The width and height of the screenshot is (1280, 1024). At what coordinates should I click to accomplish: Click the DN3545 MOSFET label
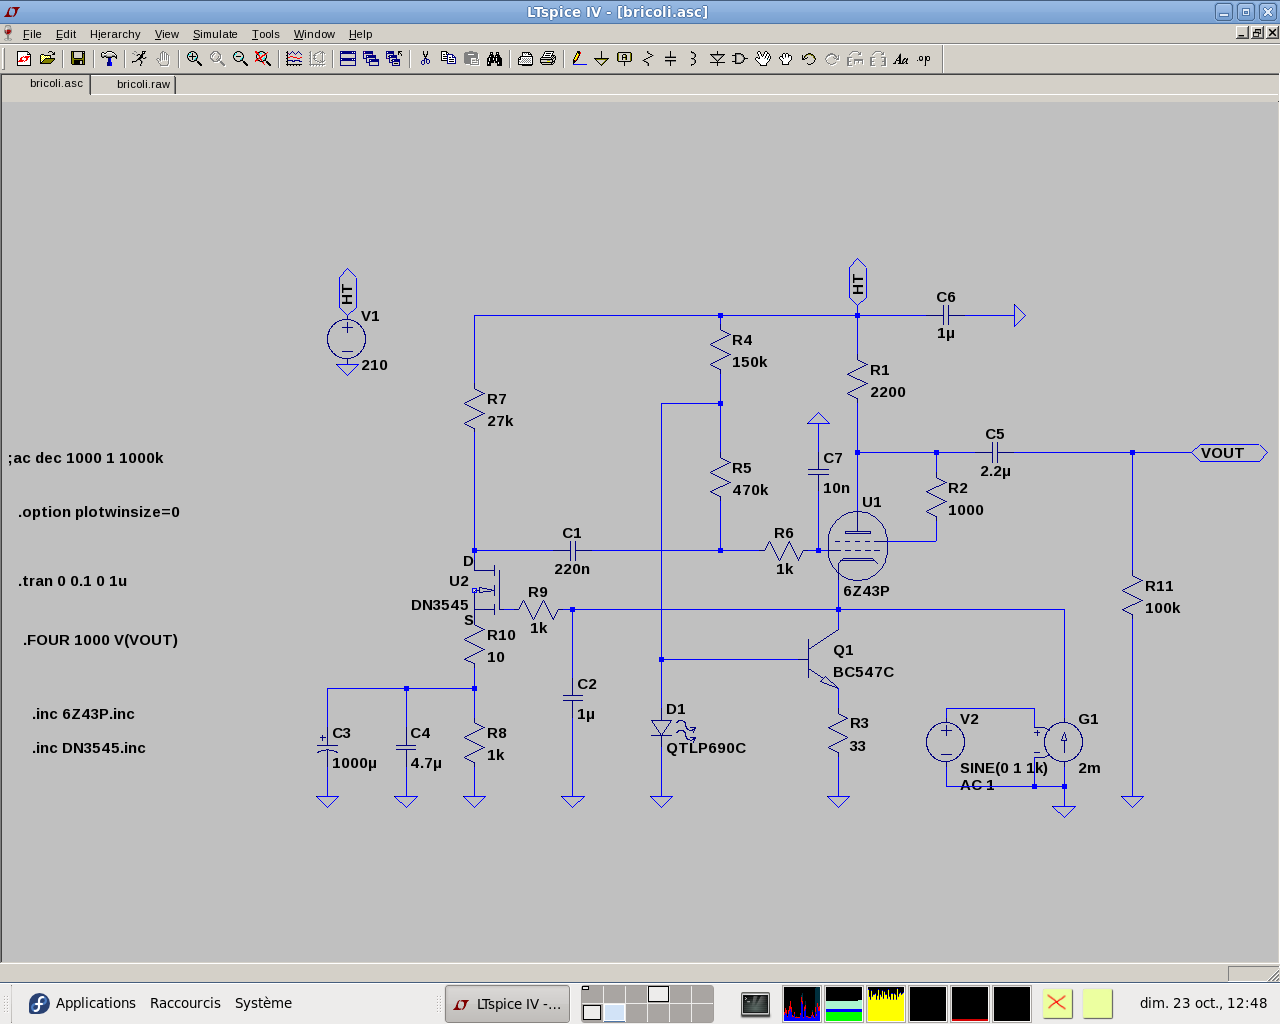440,605
